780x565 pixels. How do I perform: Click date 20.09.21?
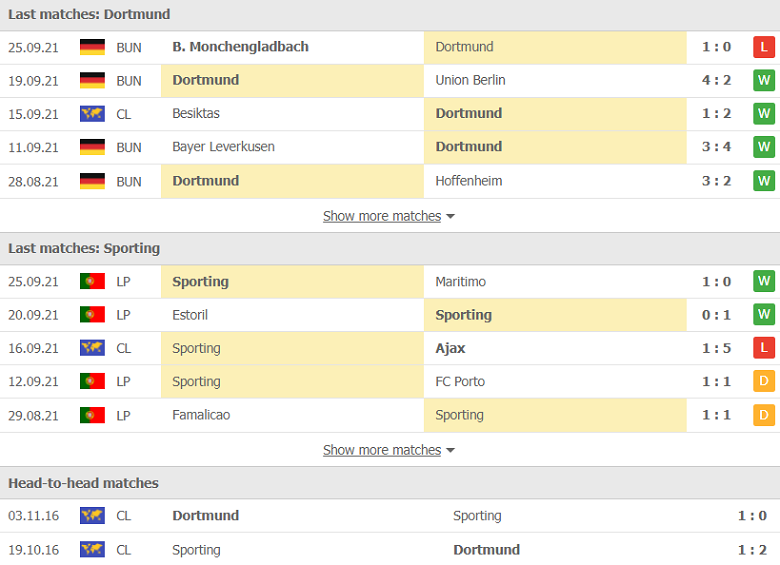33,315
